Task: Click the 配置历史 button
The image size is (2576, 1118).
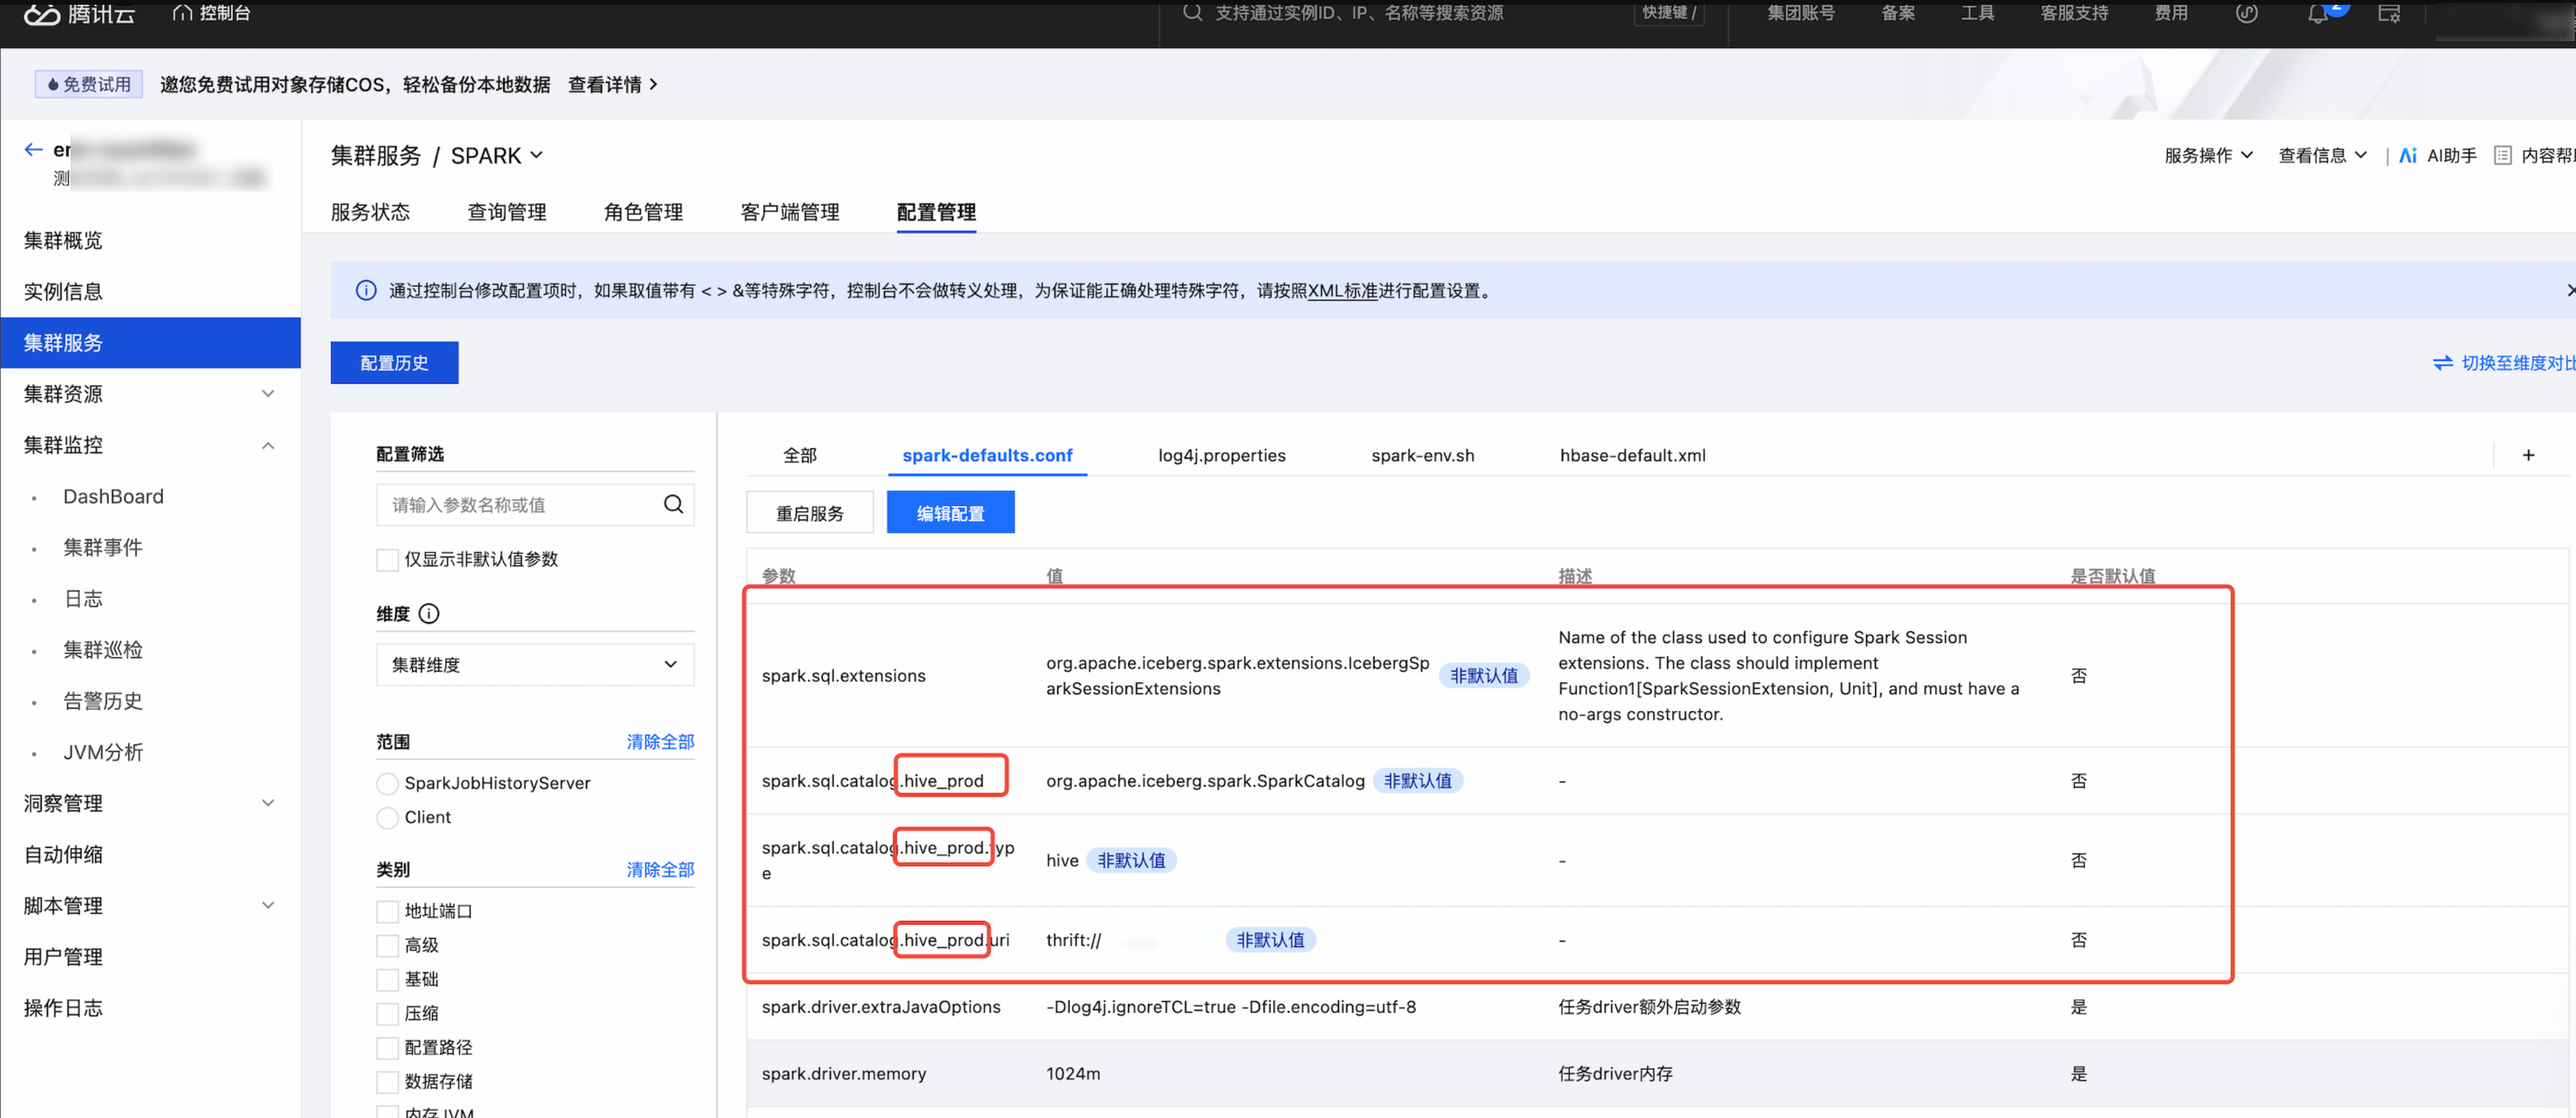Action: tap(394, 362)
